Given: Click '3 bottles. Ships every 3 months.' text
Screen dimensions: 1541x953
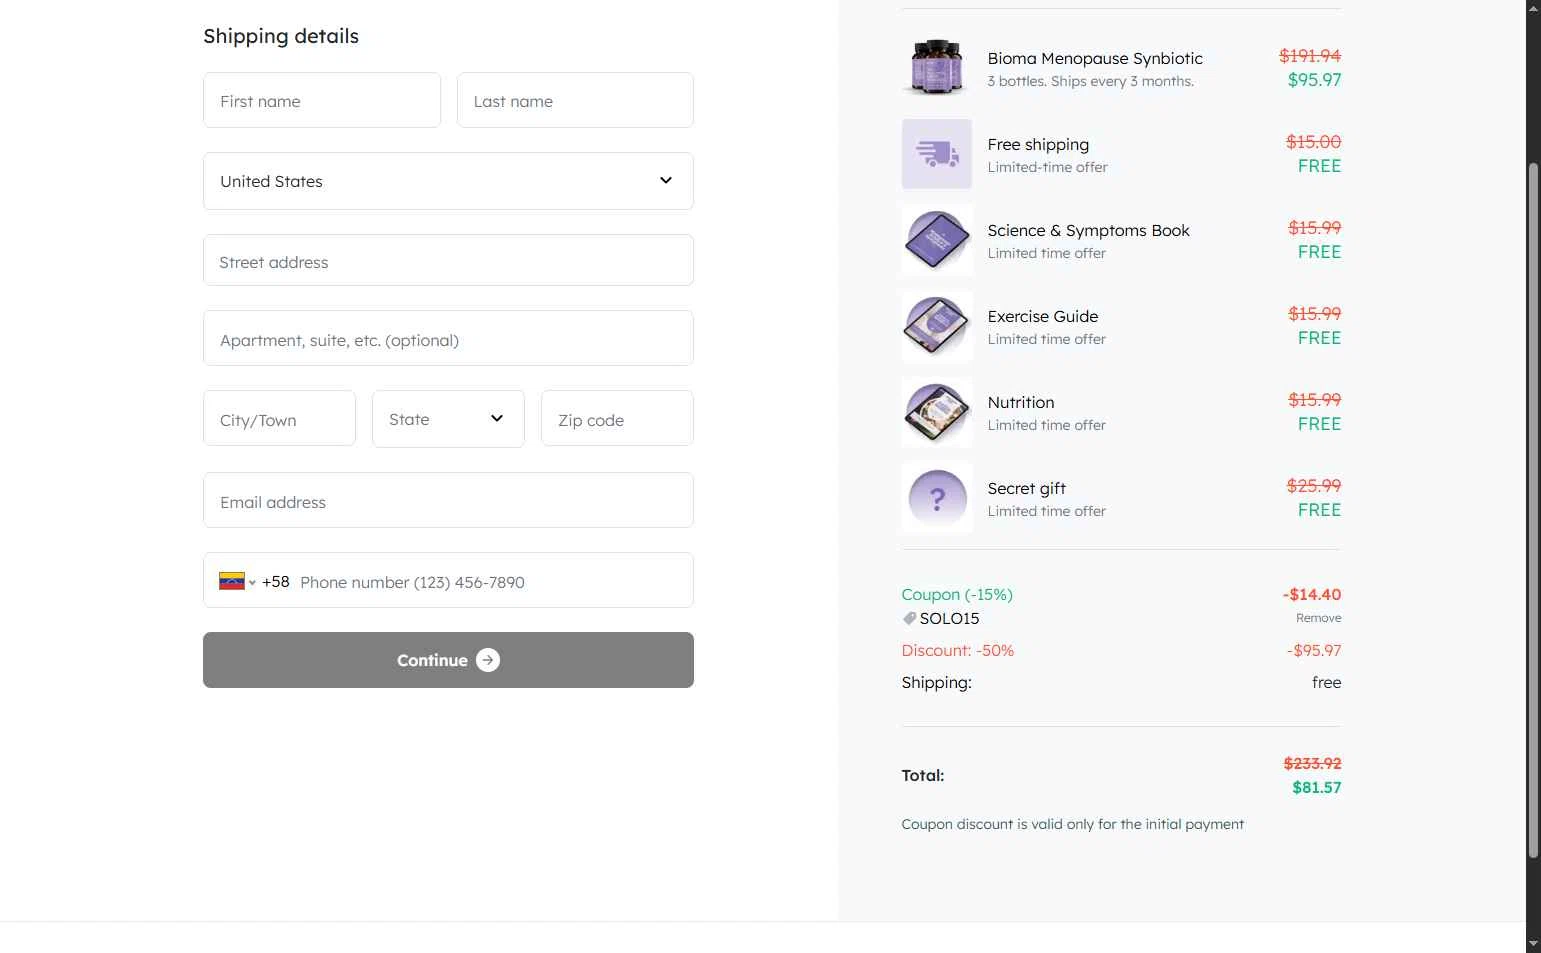Looking at the screenshot, I should 1091,81.
